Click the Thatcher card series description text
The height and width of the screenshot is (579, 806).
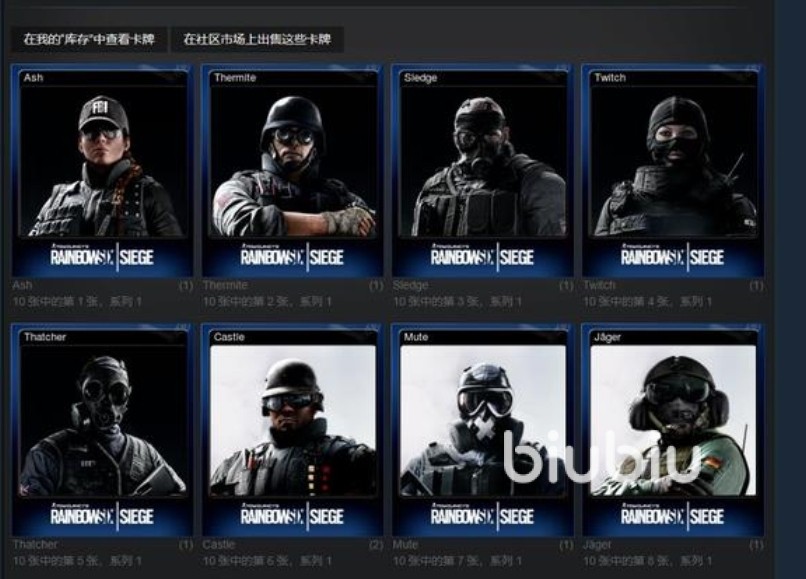click(x=77, y=560)
